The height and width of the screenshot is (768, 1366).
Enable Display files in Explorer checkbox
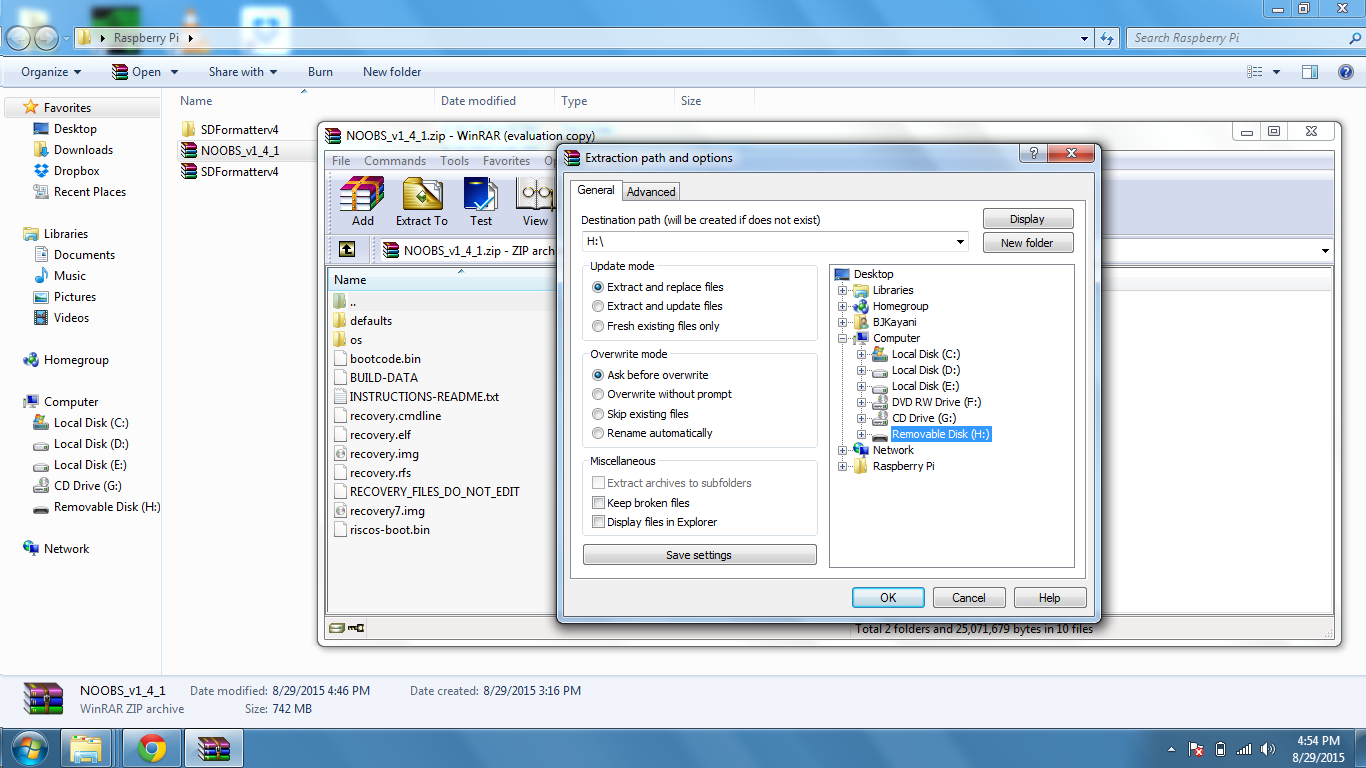point(598,522)
